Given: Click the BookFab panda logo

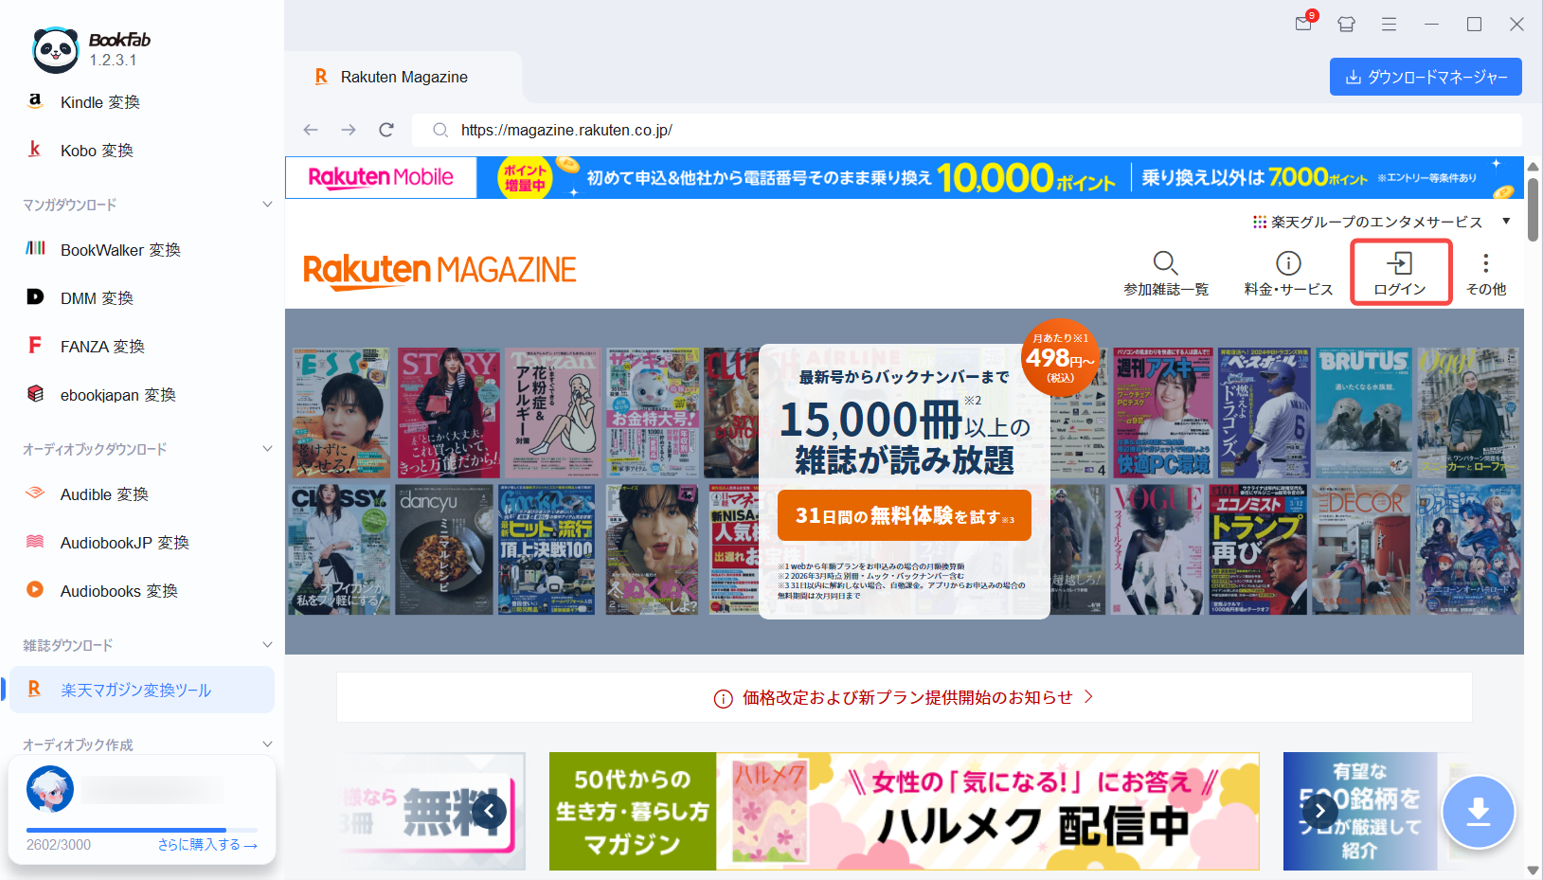Looking at the screenshot, I should tap(55, 49).
